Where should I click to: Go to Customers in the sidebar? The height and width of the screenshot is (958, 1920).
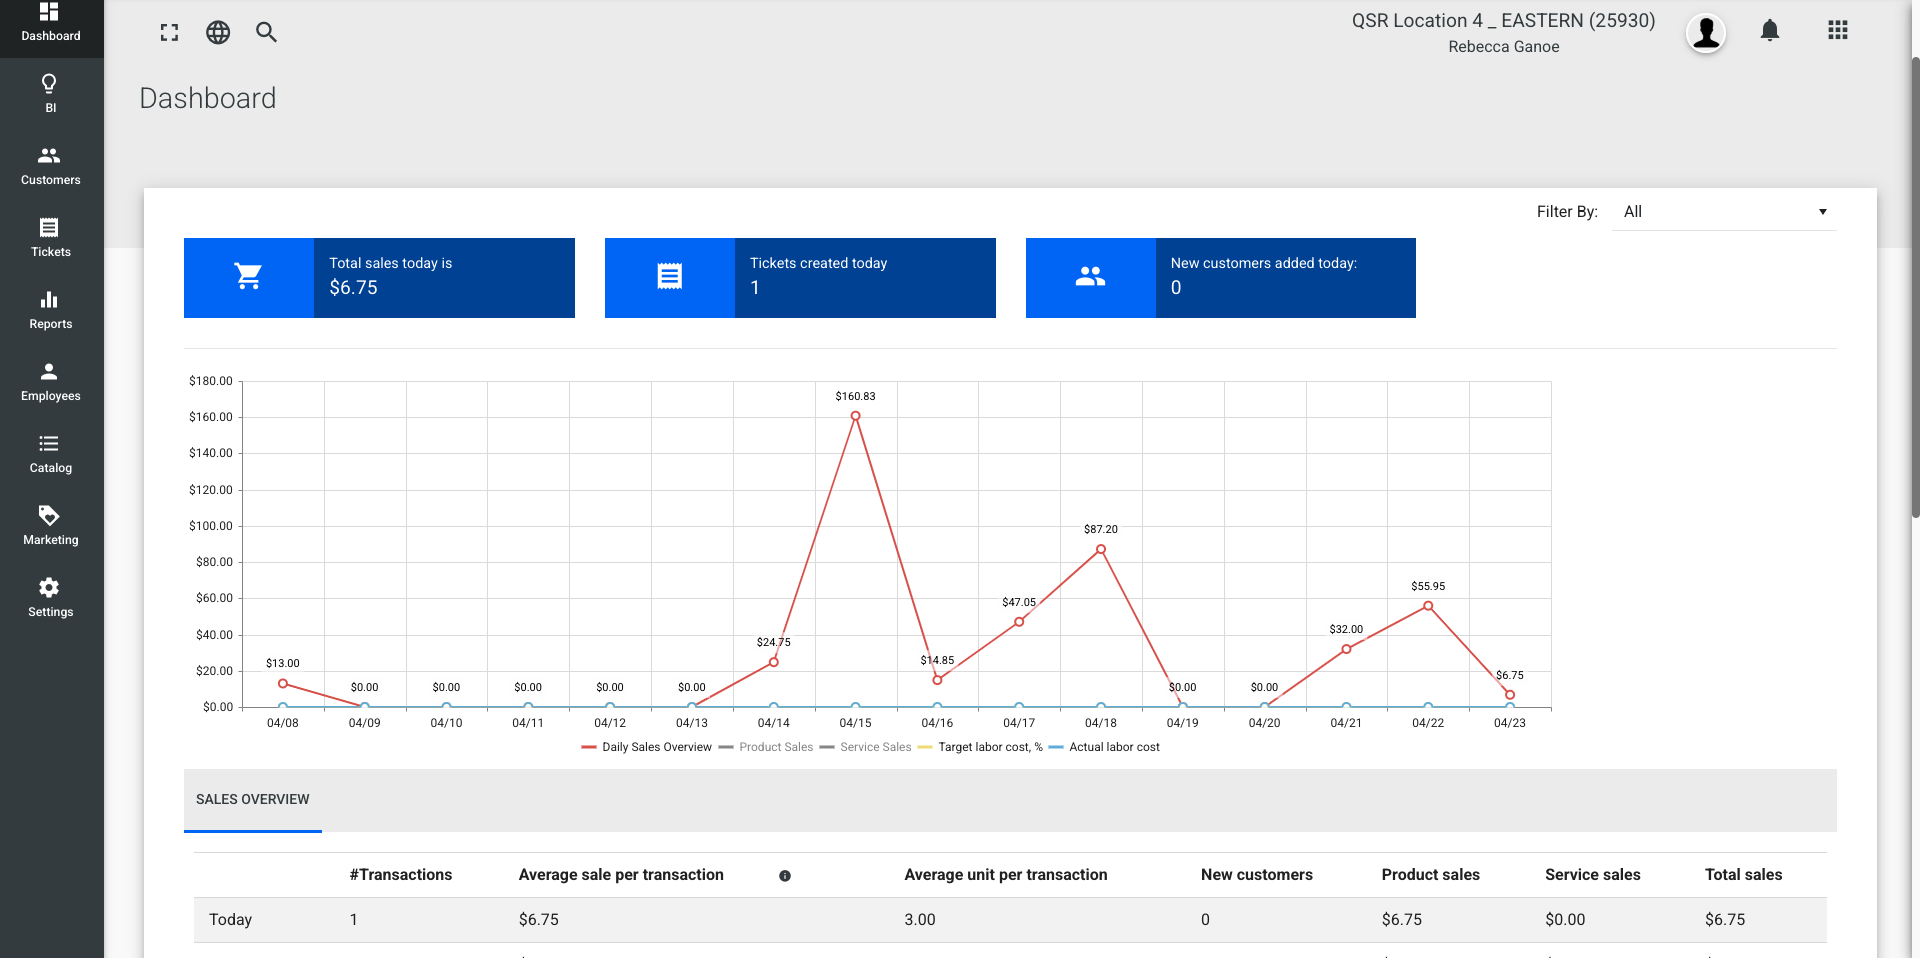click(x=50, y=166)
